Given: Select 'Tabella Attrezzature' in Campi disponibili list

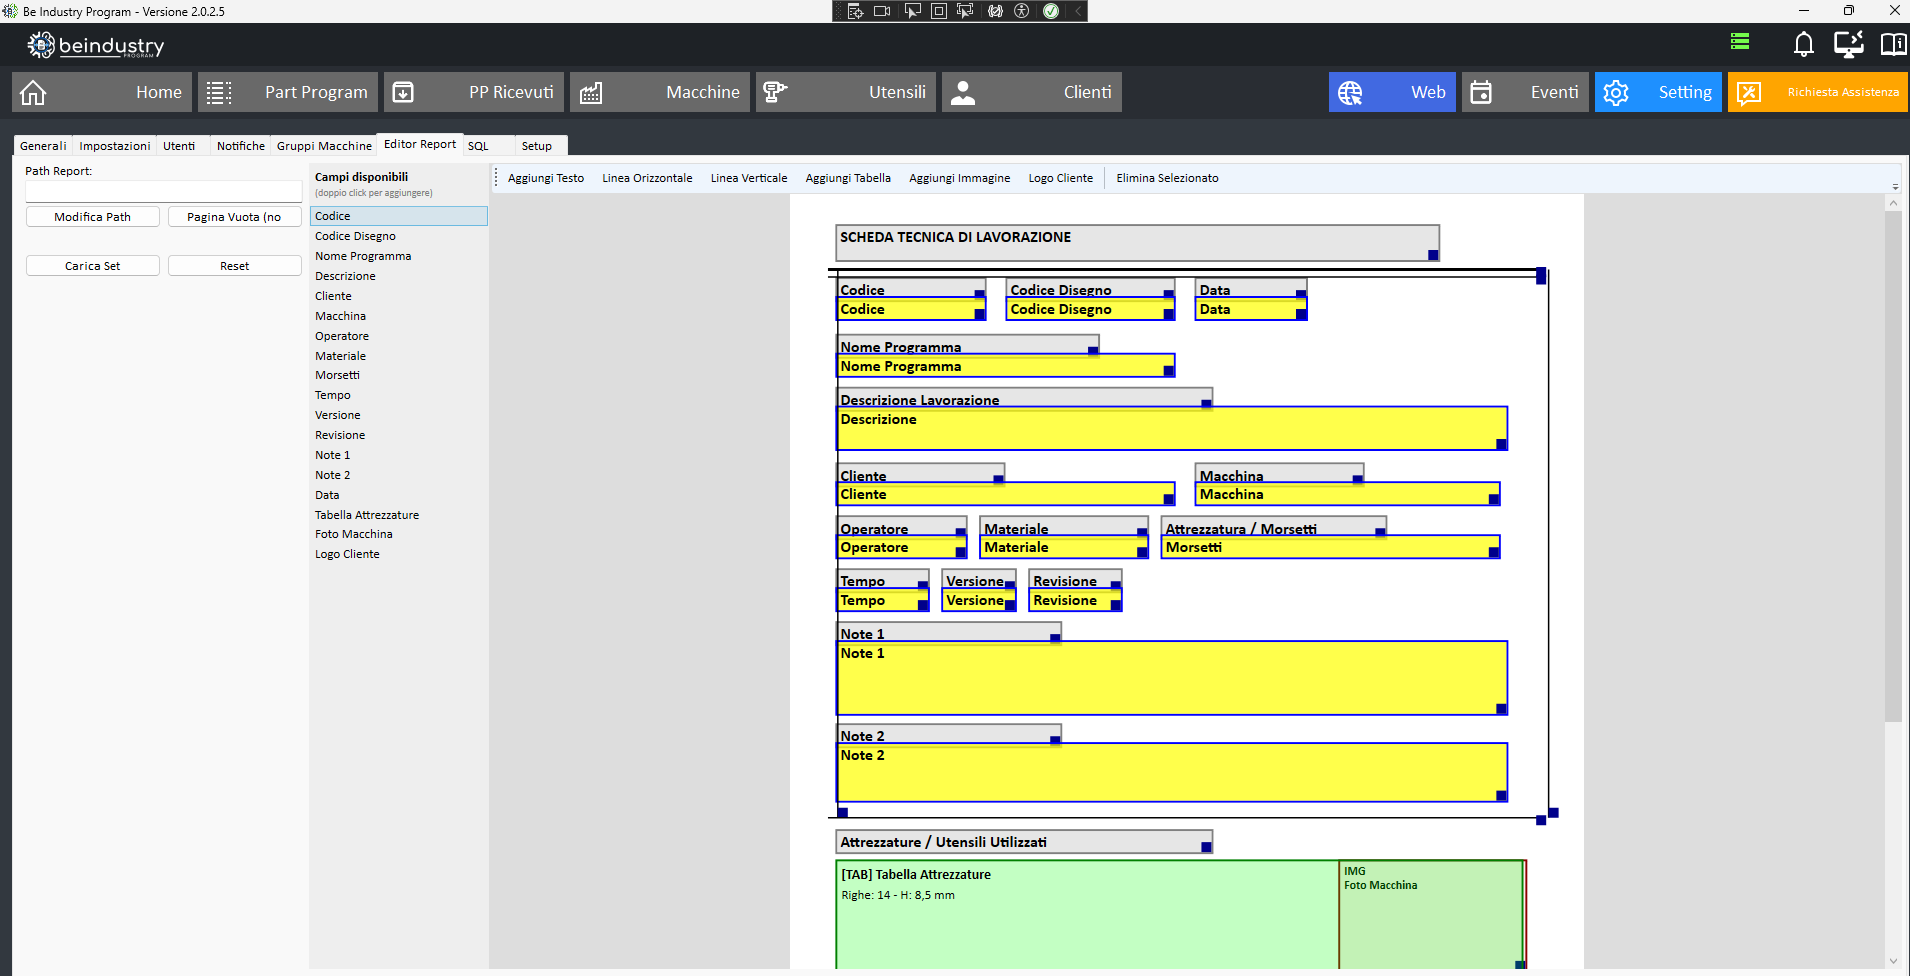Looking at the screenshot, I should pos(399,515).
